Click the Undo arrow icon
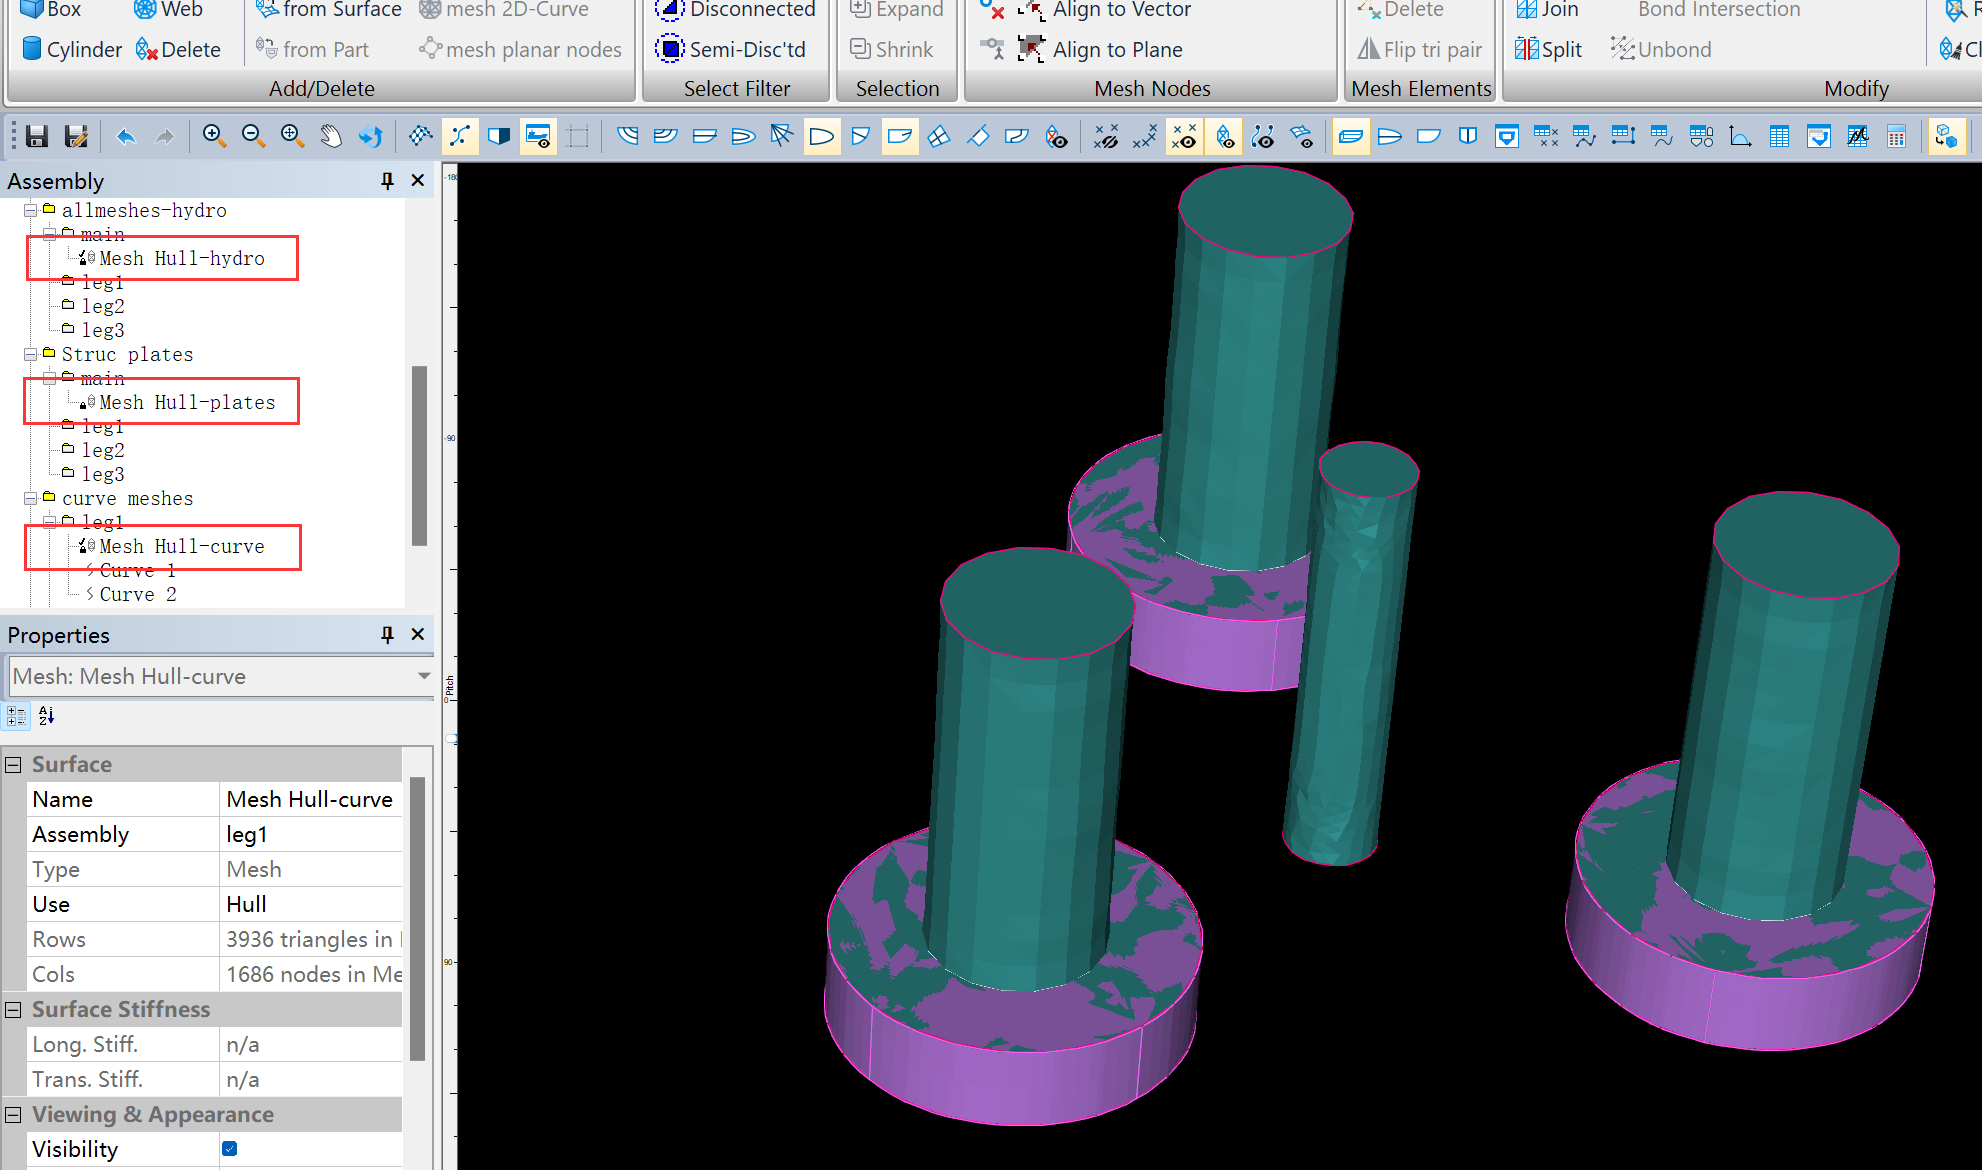The height and width of the screenshot is (1170, 1982). point(126,136)
